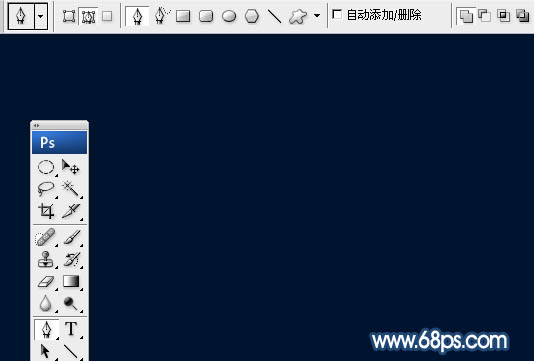Select the Elliptical Marquee tool

[46, 168]
